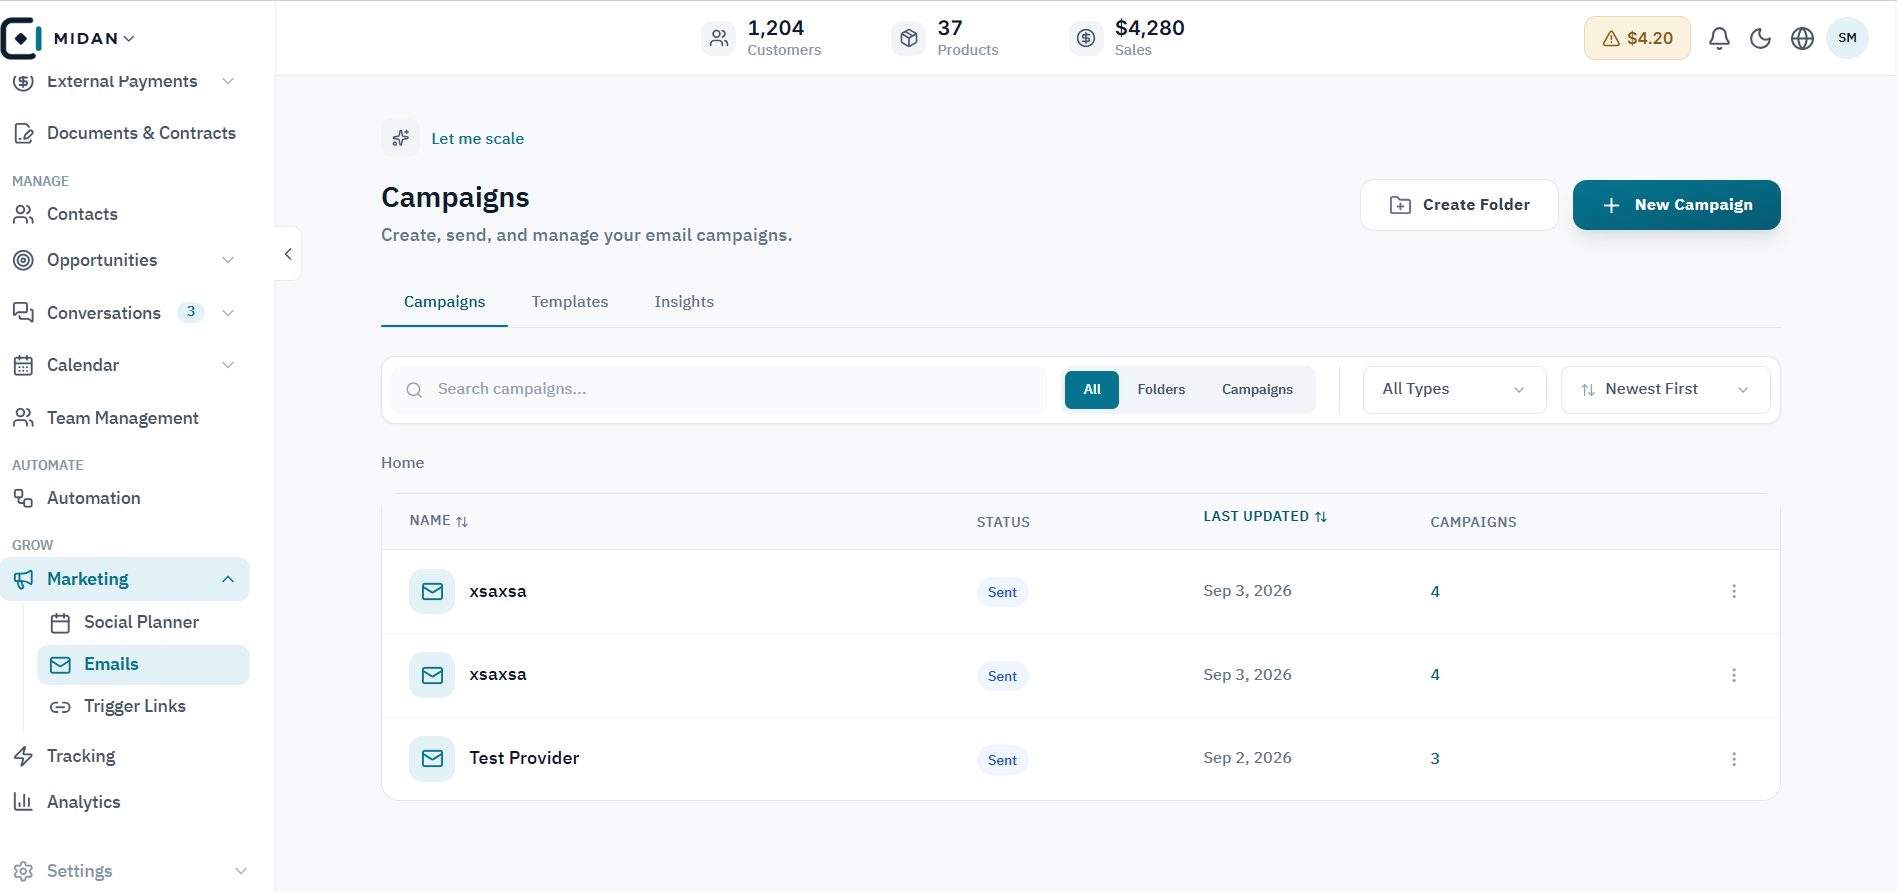Switch to the Insights tab
Image resolution: width=1897 pixels, height=892 pixels.
[x=684, y=302]
